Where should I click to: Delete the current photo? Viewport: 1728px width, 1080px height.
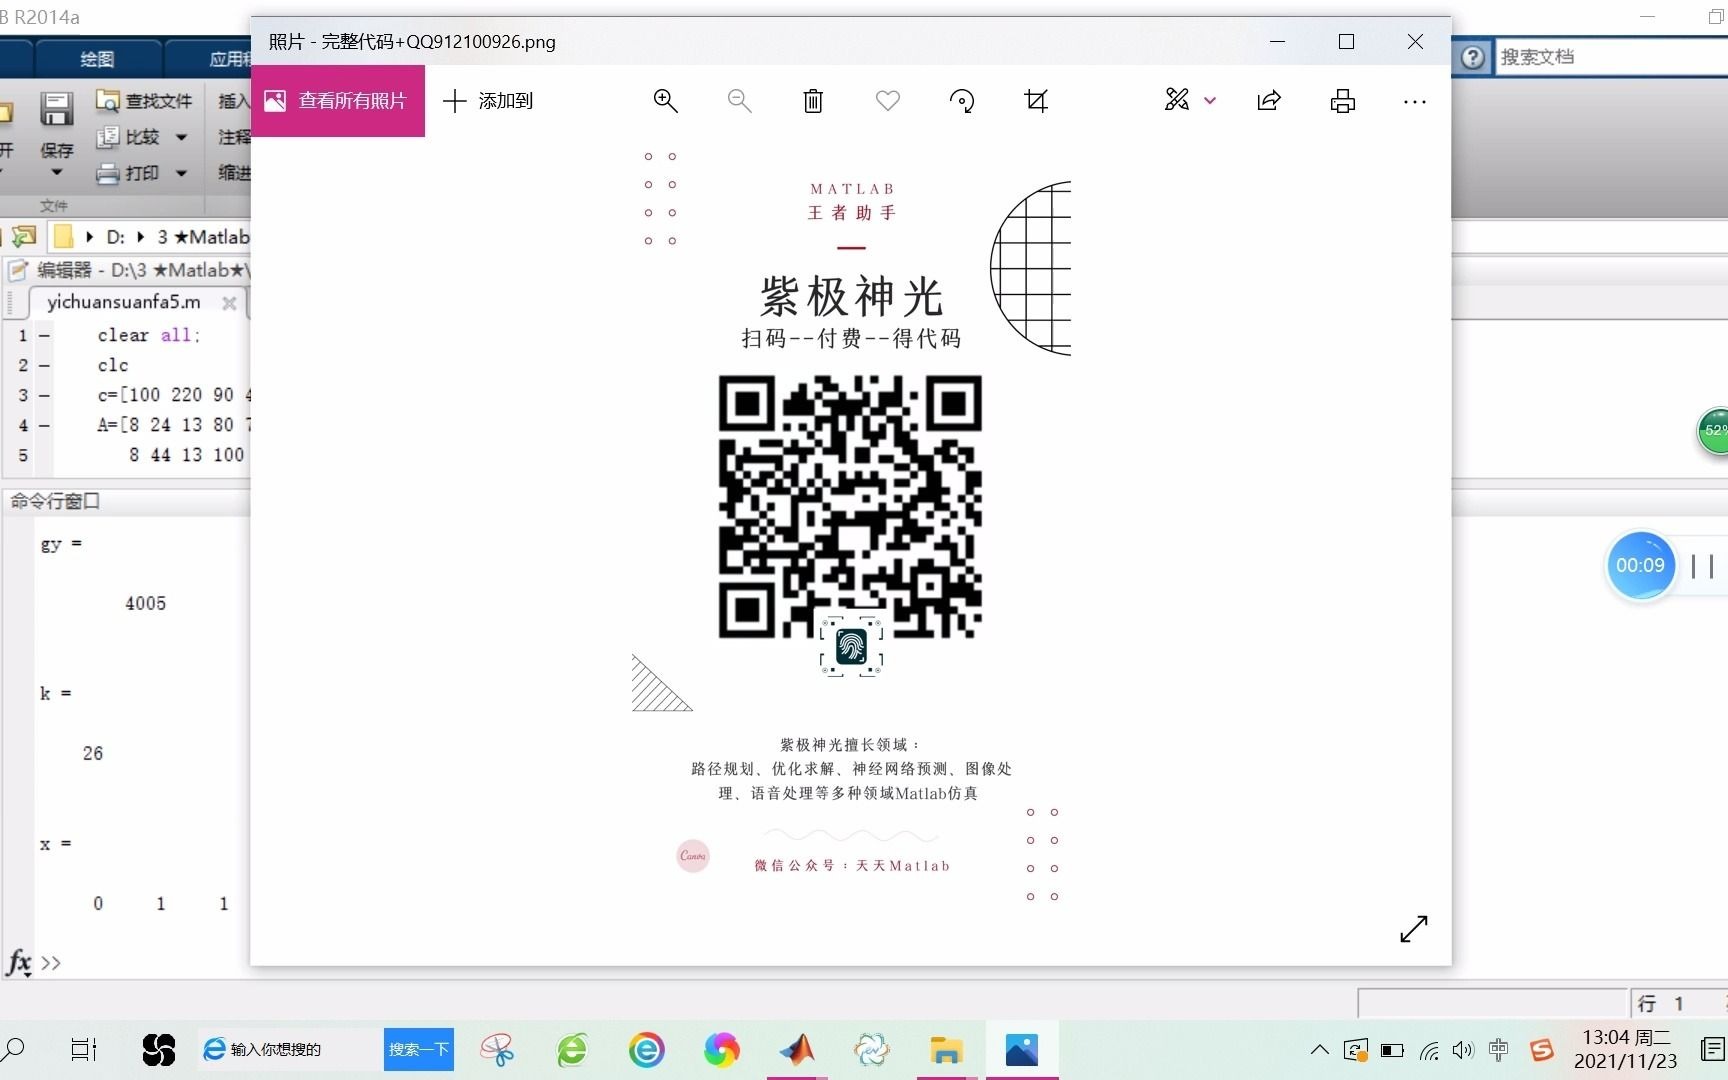click(x=812, y=100)
